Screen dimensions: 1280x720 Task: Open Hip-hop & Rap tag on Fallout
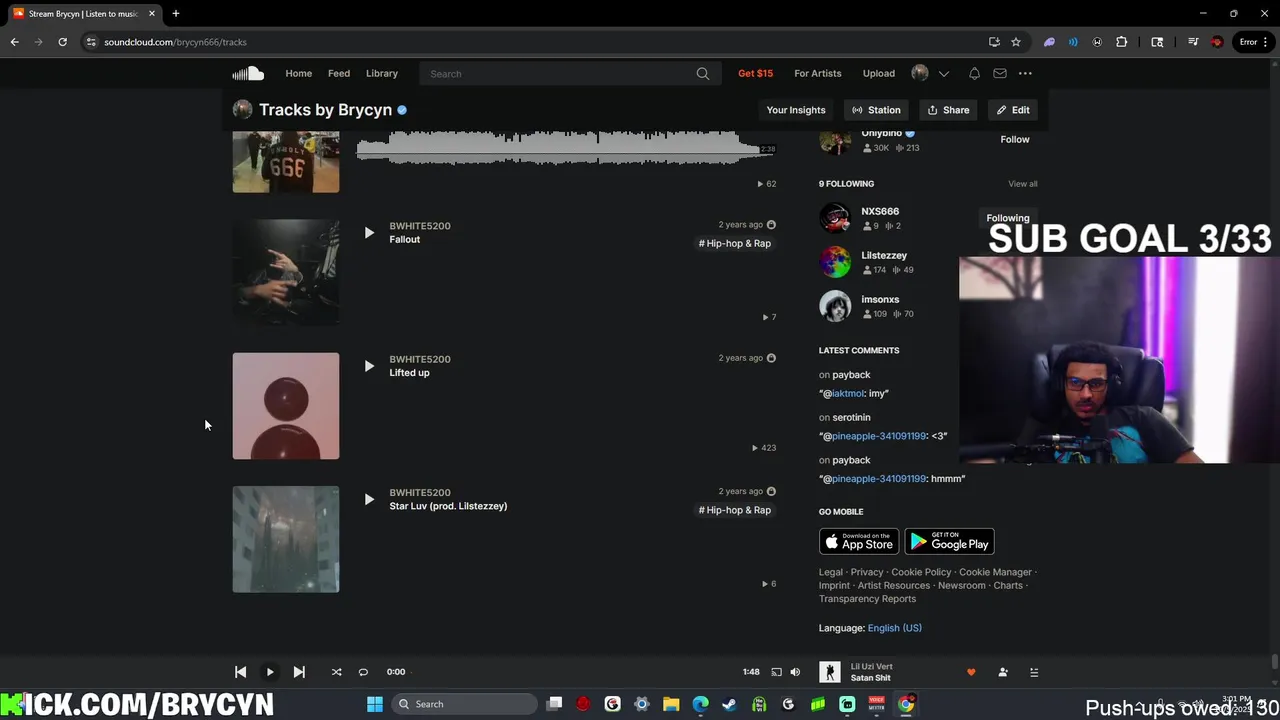click(735, 243)
